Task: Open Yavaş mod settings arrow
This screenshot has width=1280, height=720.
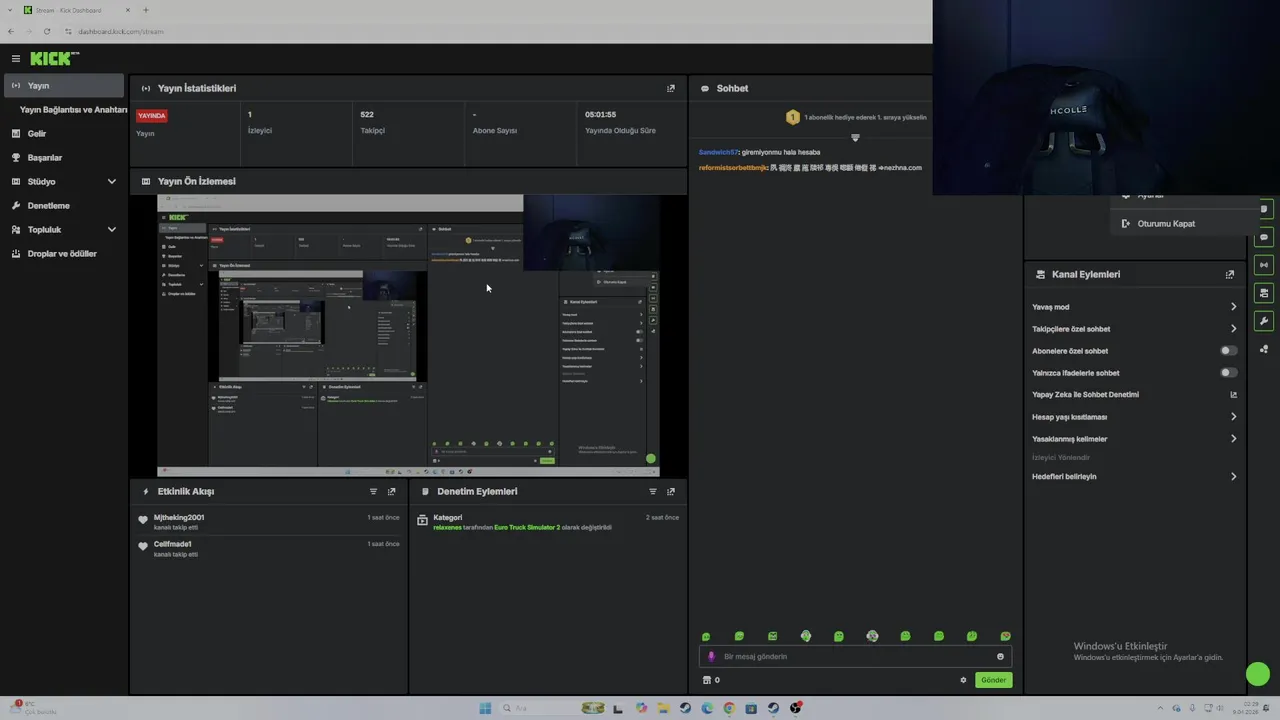Action: 1233,307
